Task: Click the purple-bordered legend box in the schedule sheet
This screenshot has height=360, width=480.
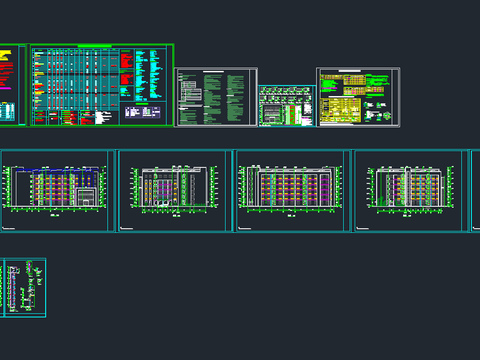Action: click(x=143, y=112)
